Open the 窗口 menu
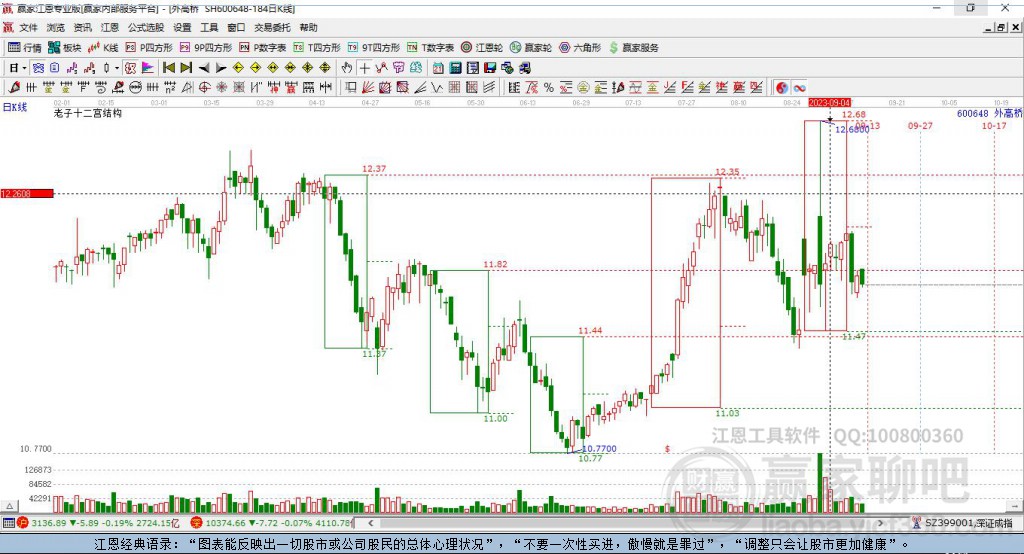This screenshot has height=554, width=1024. pyautogui.click(x=236, y=27)
